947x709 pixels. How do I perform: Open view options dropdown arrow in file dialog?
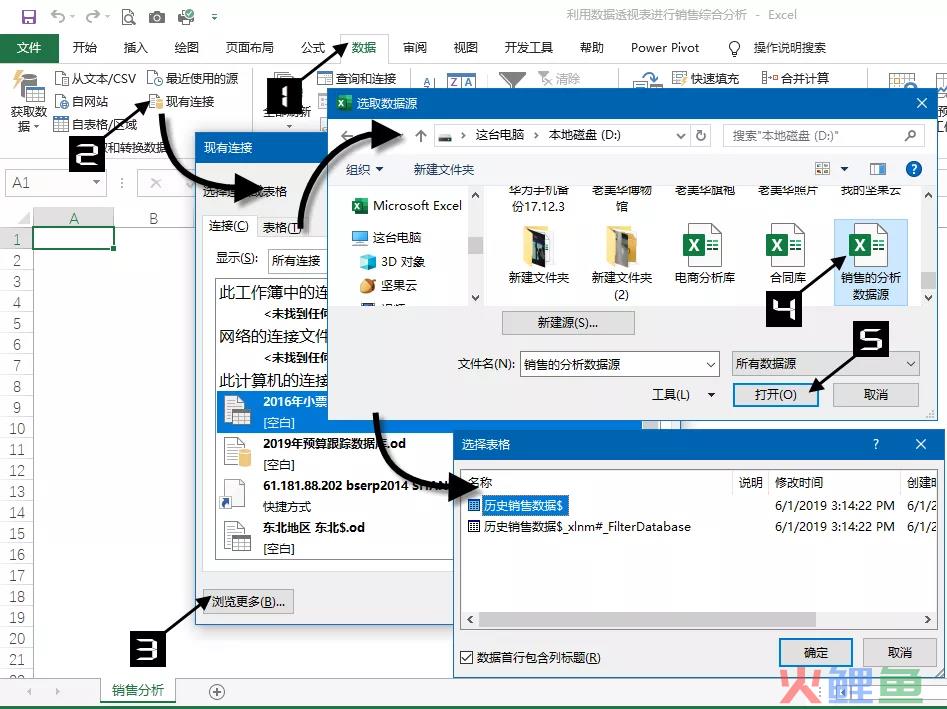click(844, 169)
